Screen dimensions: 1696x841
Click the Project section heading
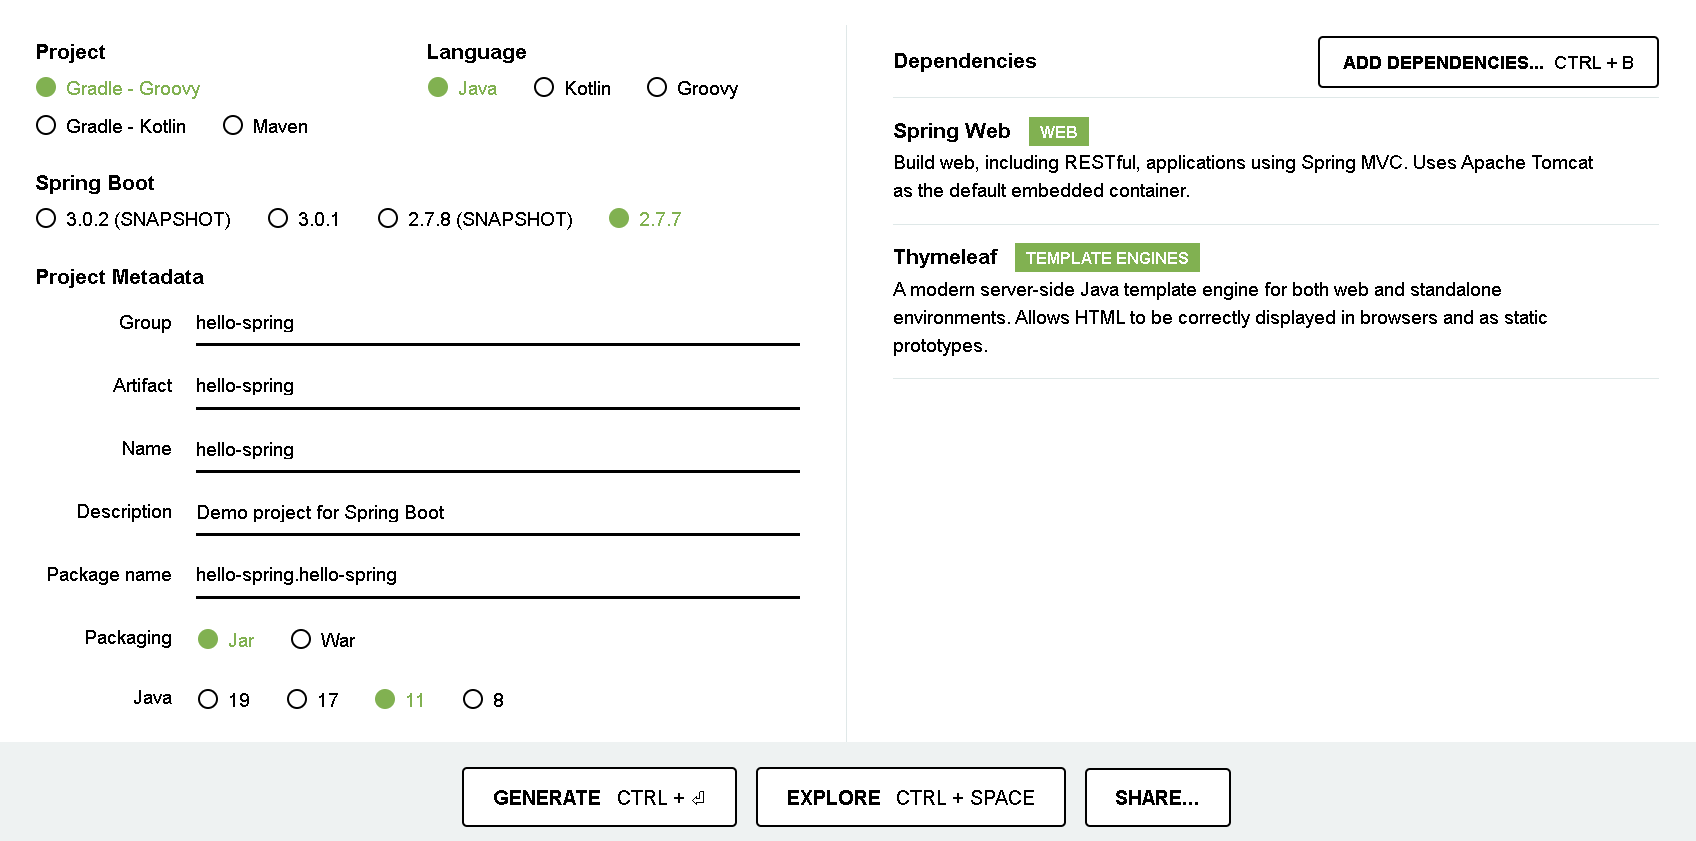pos(70,52)
